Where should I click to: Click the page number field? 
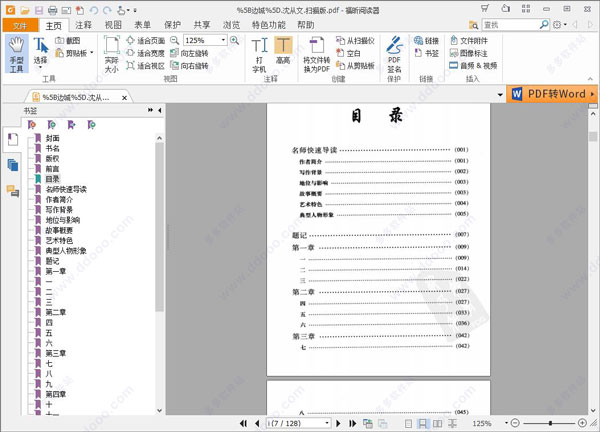[x=295, y=423]
